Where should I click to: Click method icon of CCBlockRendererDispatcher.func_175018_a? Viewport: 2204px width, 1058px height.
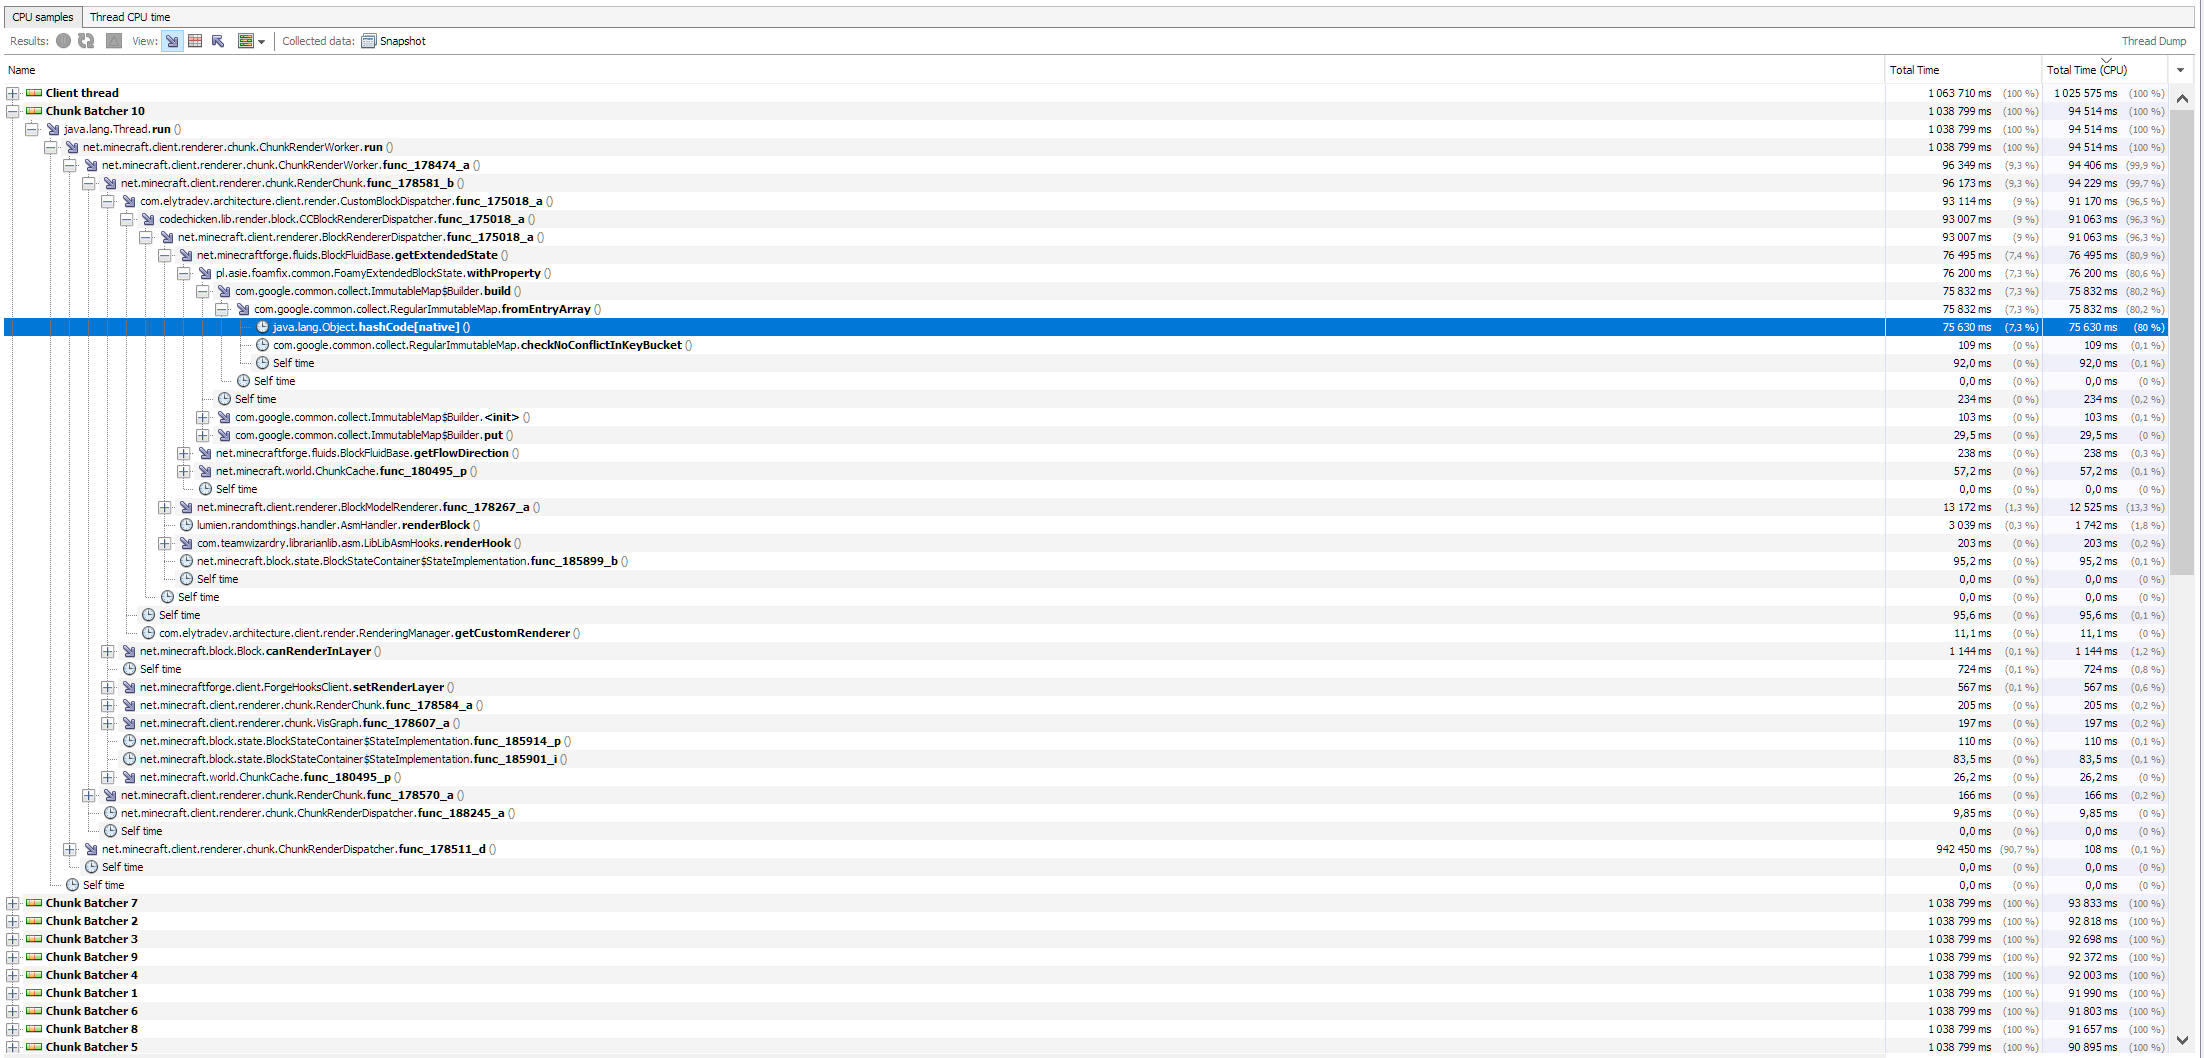click(148, 219)
